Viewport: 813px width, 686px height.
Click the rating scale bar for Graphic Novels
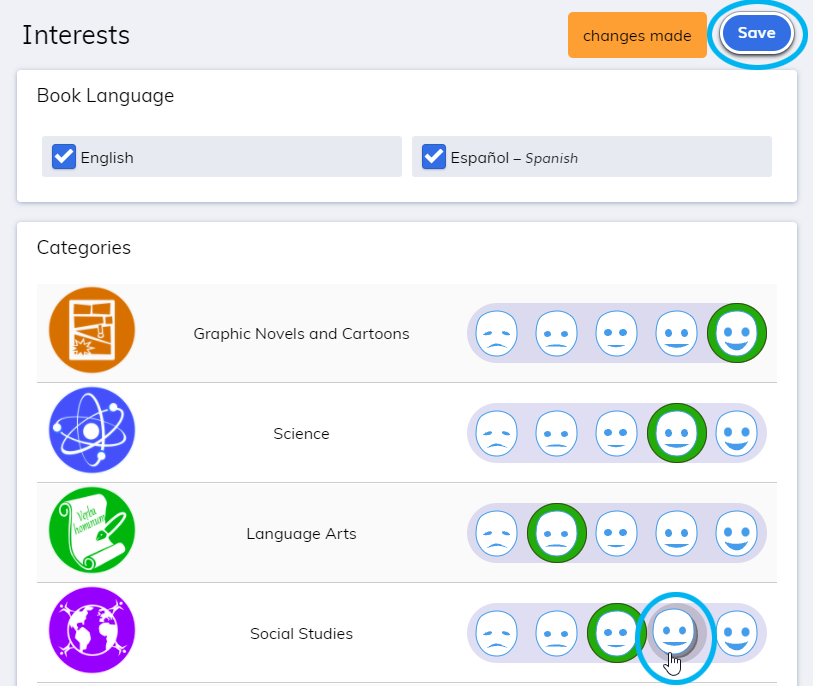616,333
